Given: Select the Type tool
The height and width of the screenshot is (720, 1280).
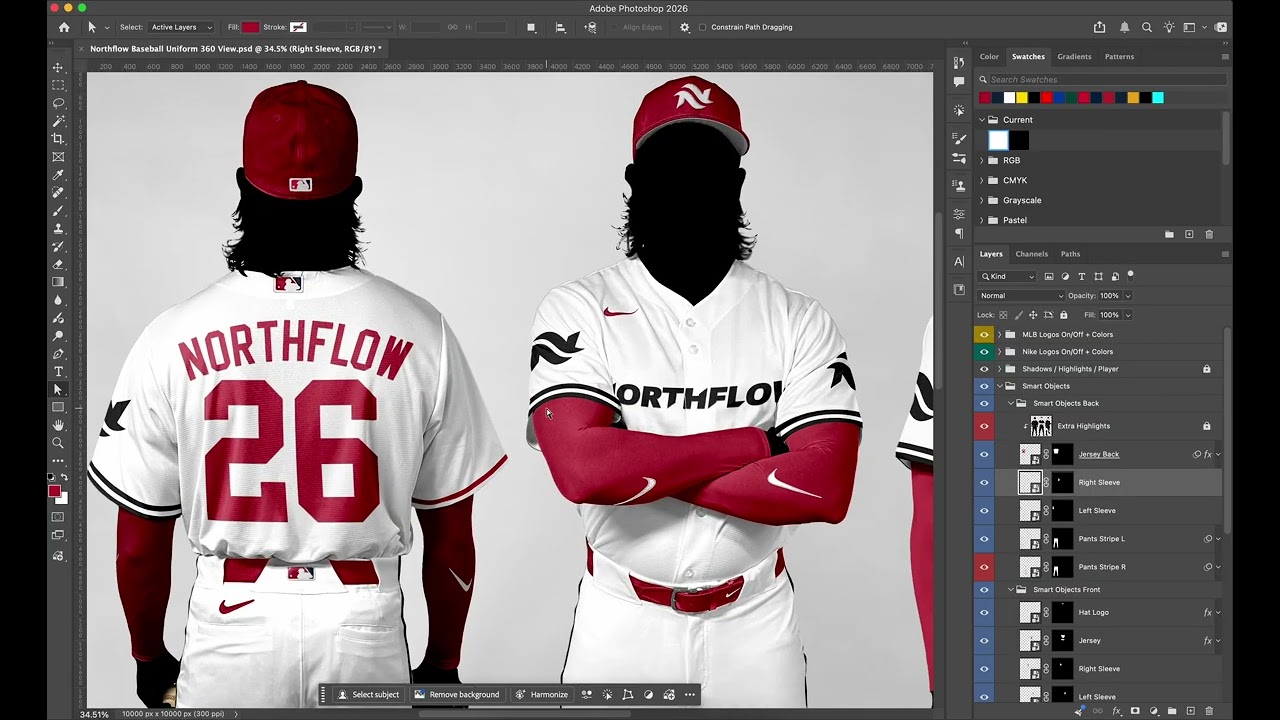Looking at the screenshot, I should click(x=58, y=372).
